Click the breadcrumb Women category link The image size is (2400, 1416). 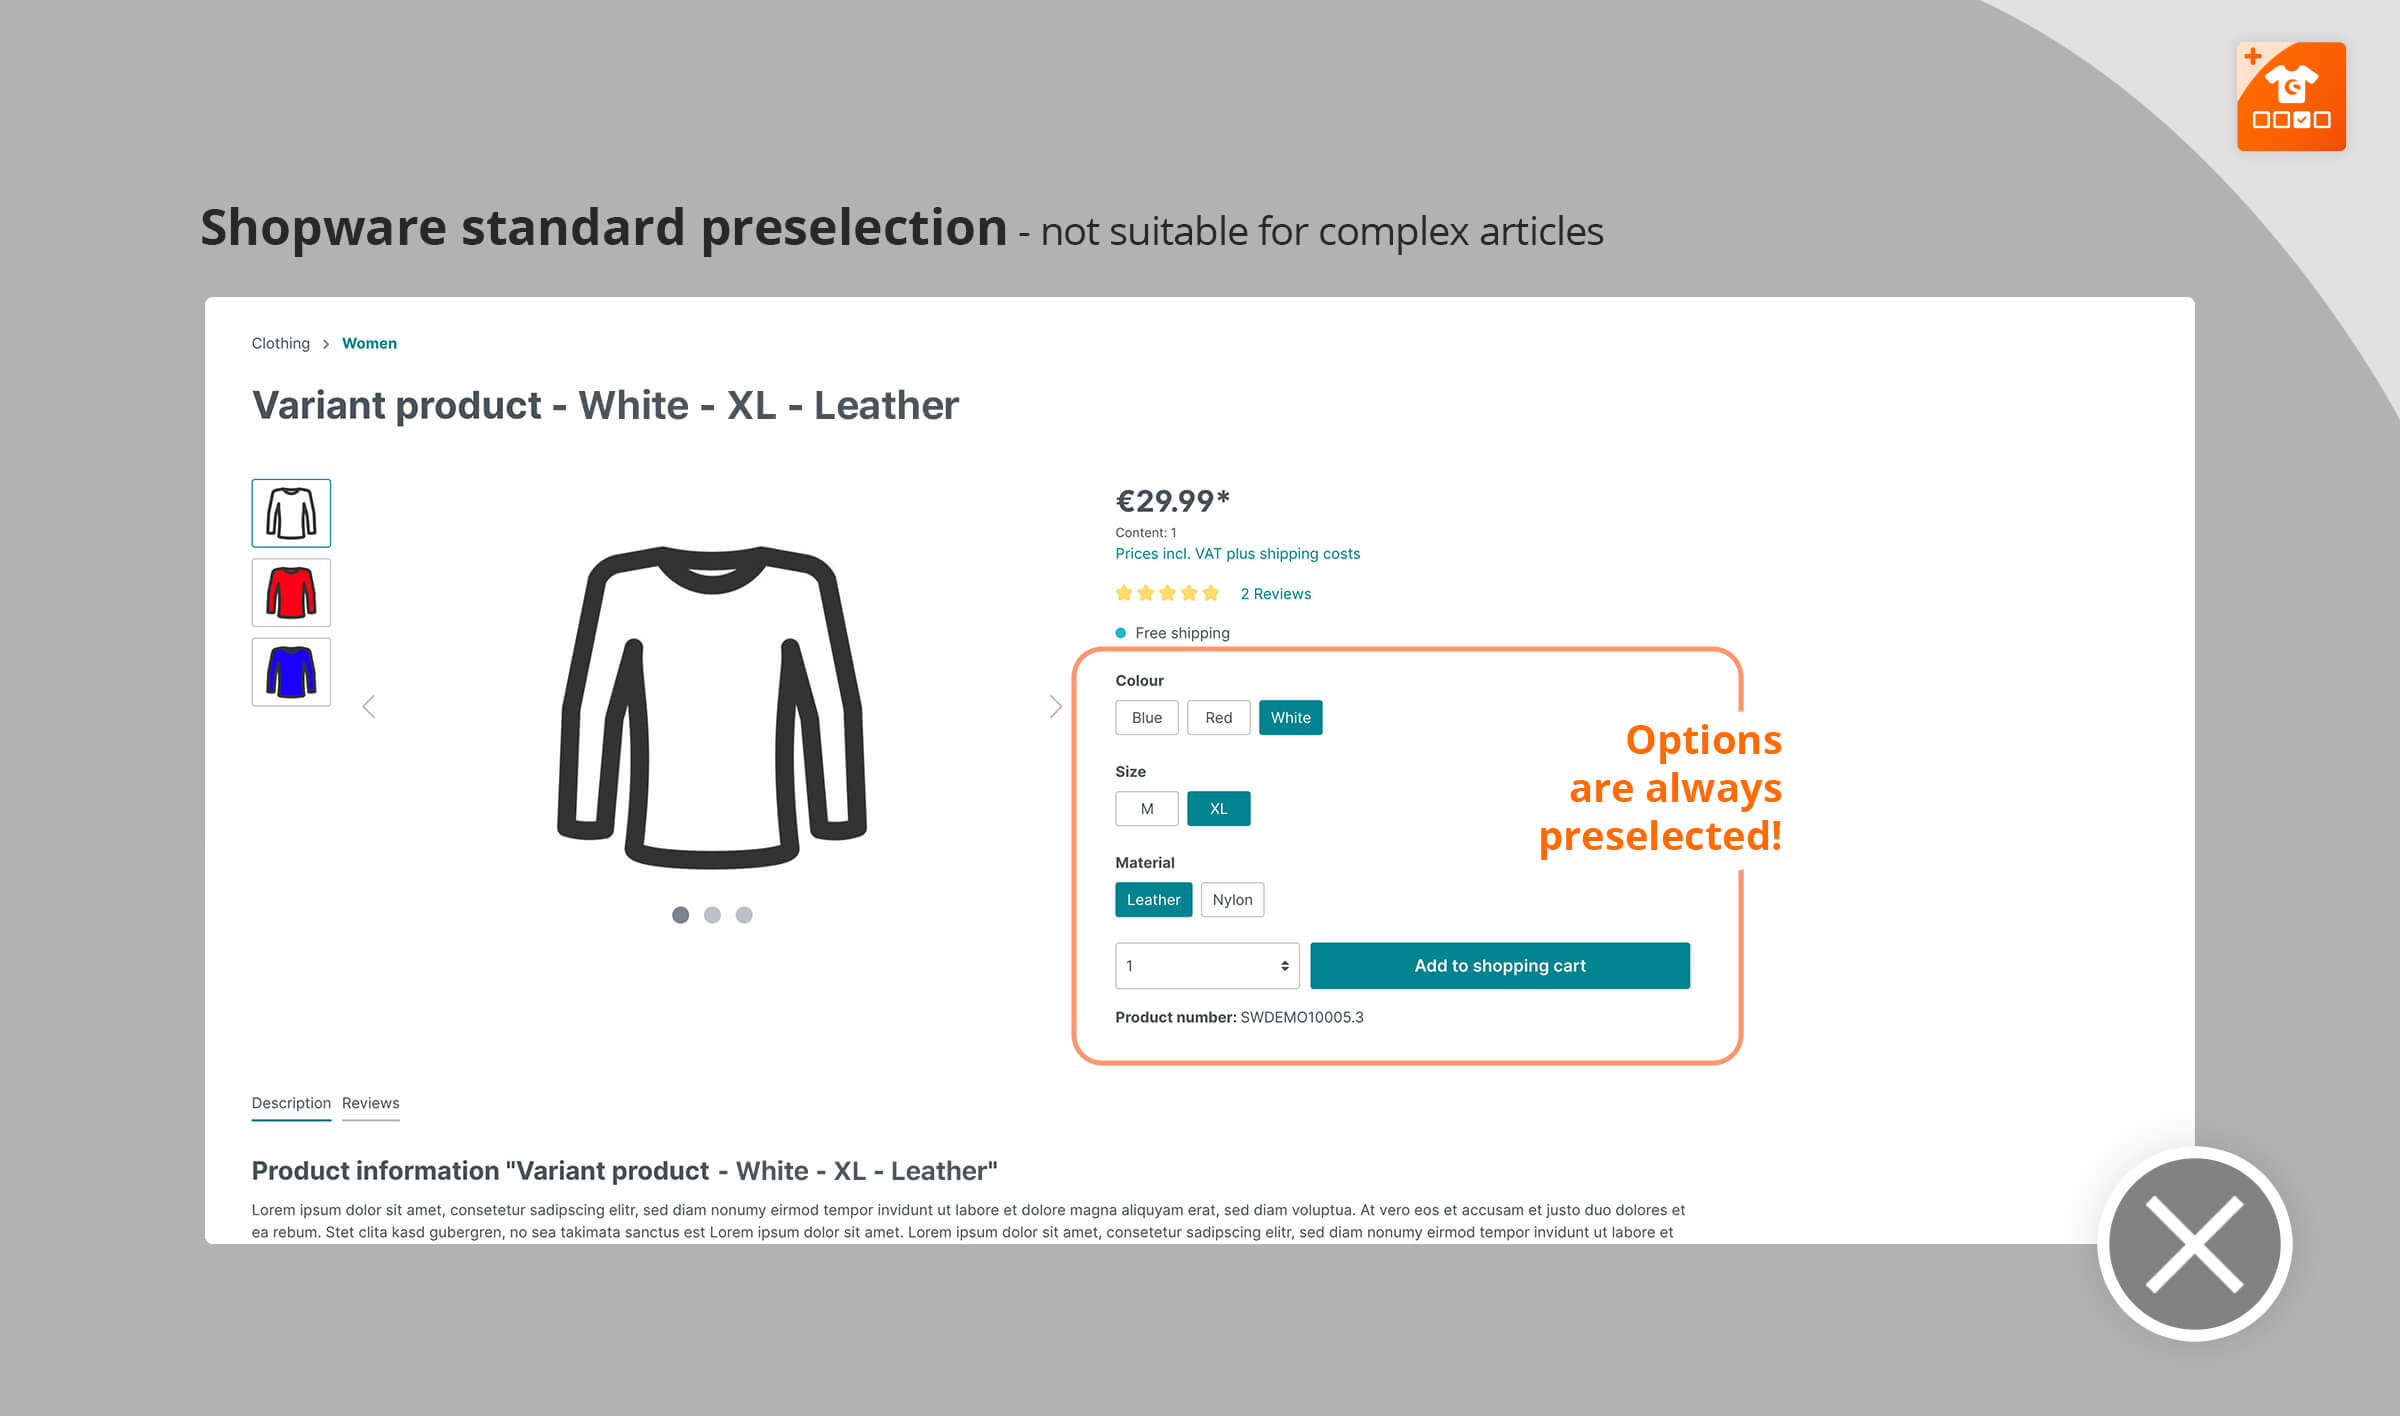click(369, 344)
